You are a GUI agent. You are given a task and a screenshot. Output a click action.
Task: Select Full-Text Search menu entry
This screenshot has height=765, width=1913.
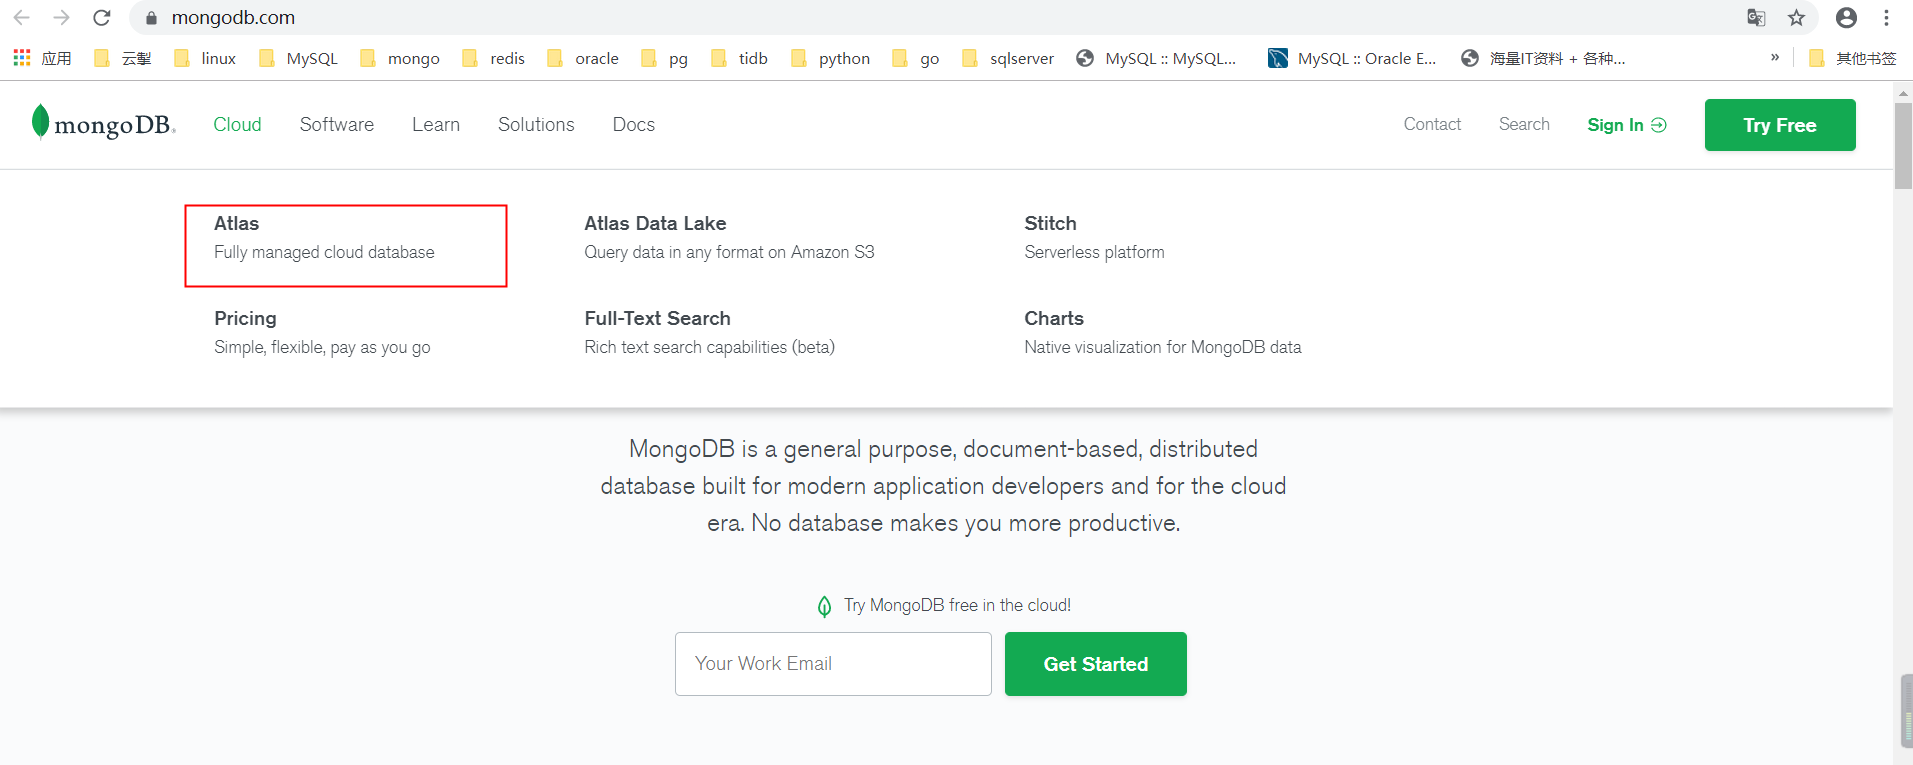(x=709, y=332)
